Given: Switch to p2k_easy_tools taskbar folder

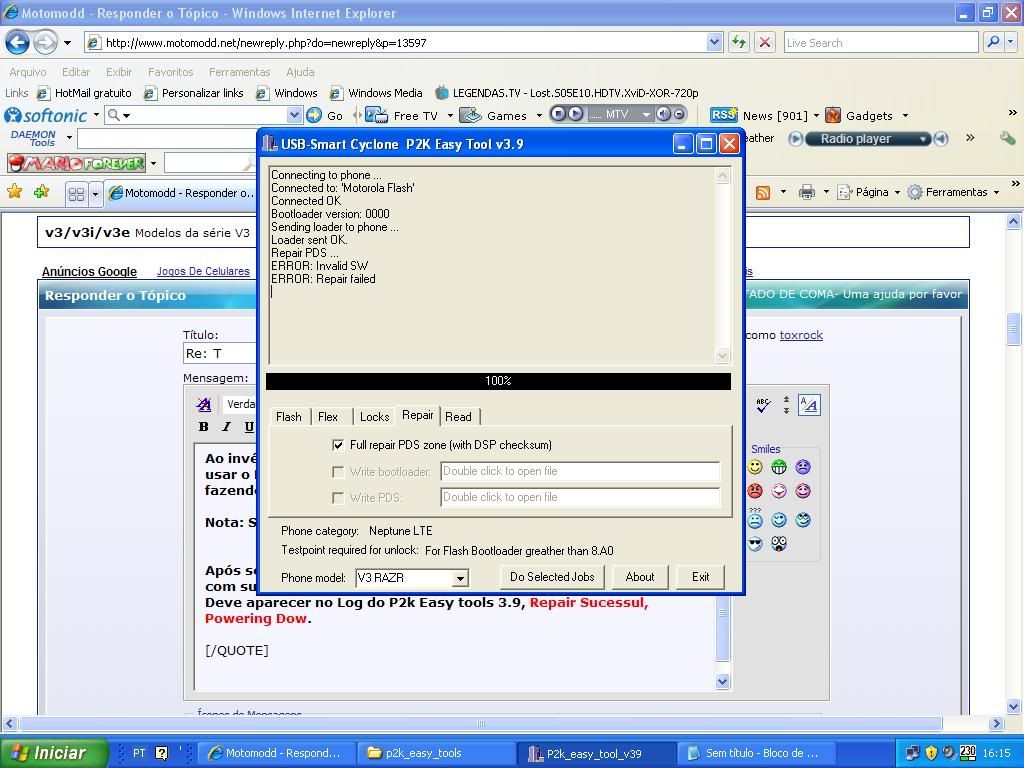Looking at the screenshot, I should [x=436, y=753].
